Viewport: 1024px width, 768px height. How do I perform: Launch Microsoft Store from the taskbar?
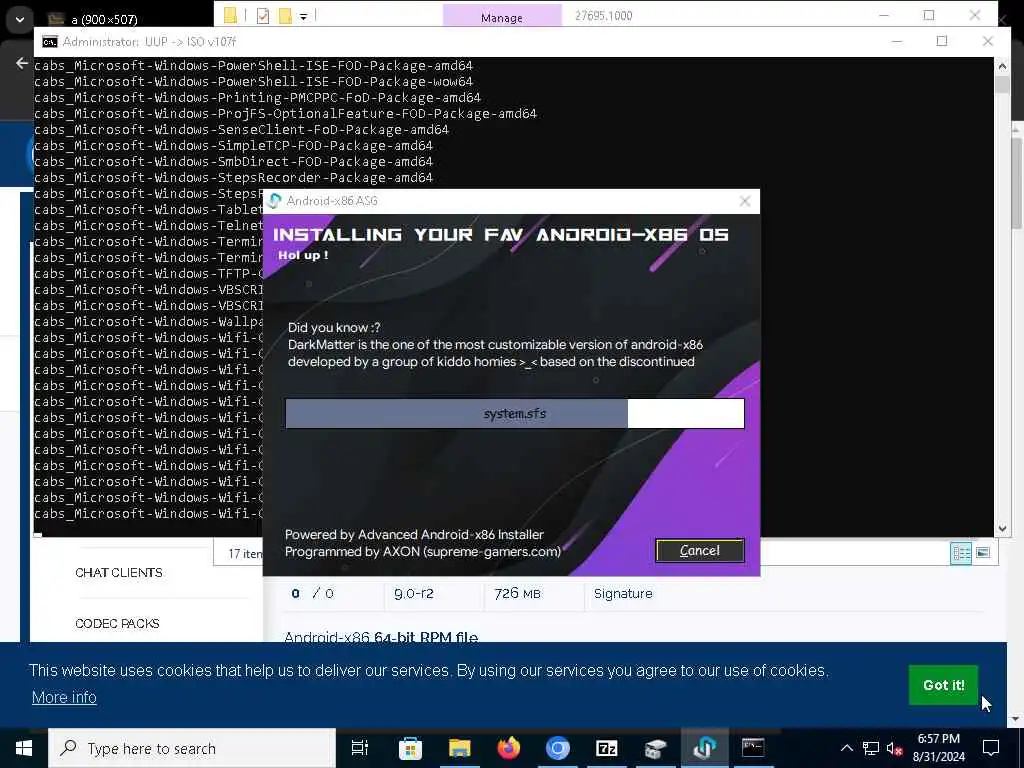pyautogui.click(x=410, y=748)
